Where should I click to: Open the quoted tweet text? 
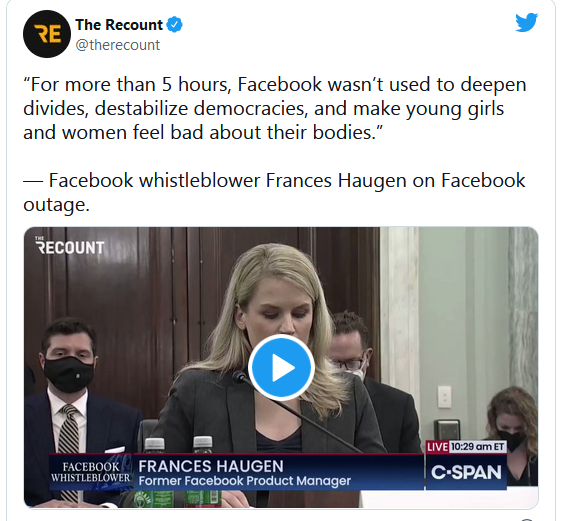pyautogui.click(x=275, y=108)
